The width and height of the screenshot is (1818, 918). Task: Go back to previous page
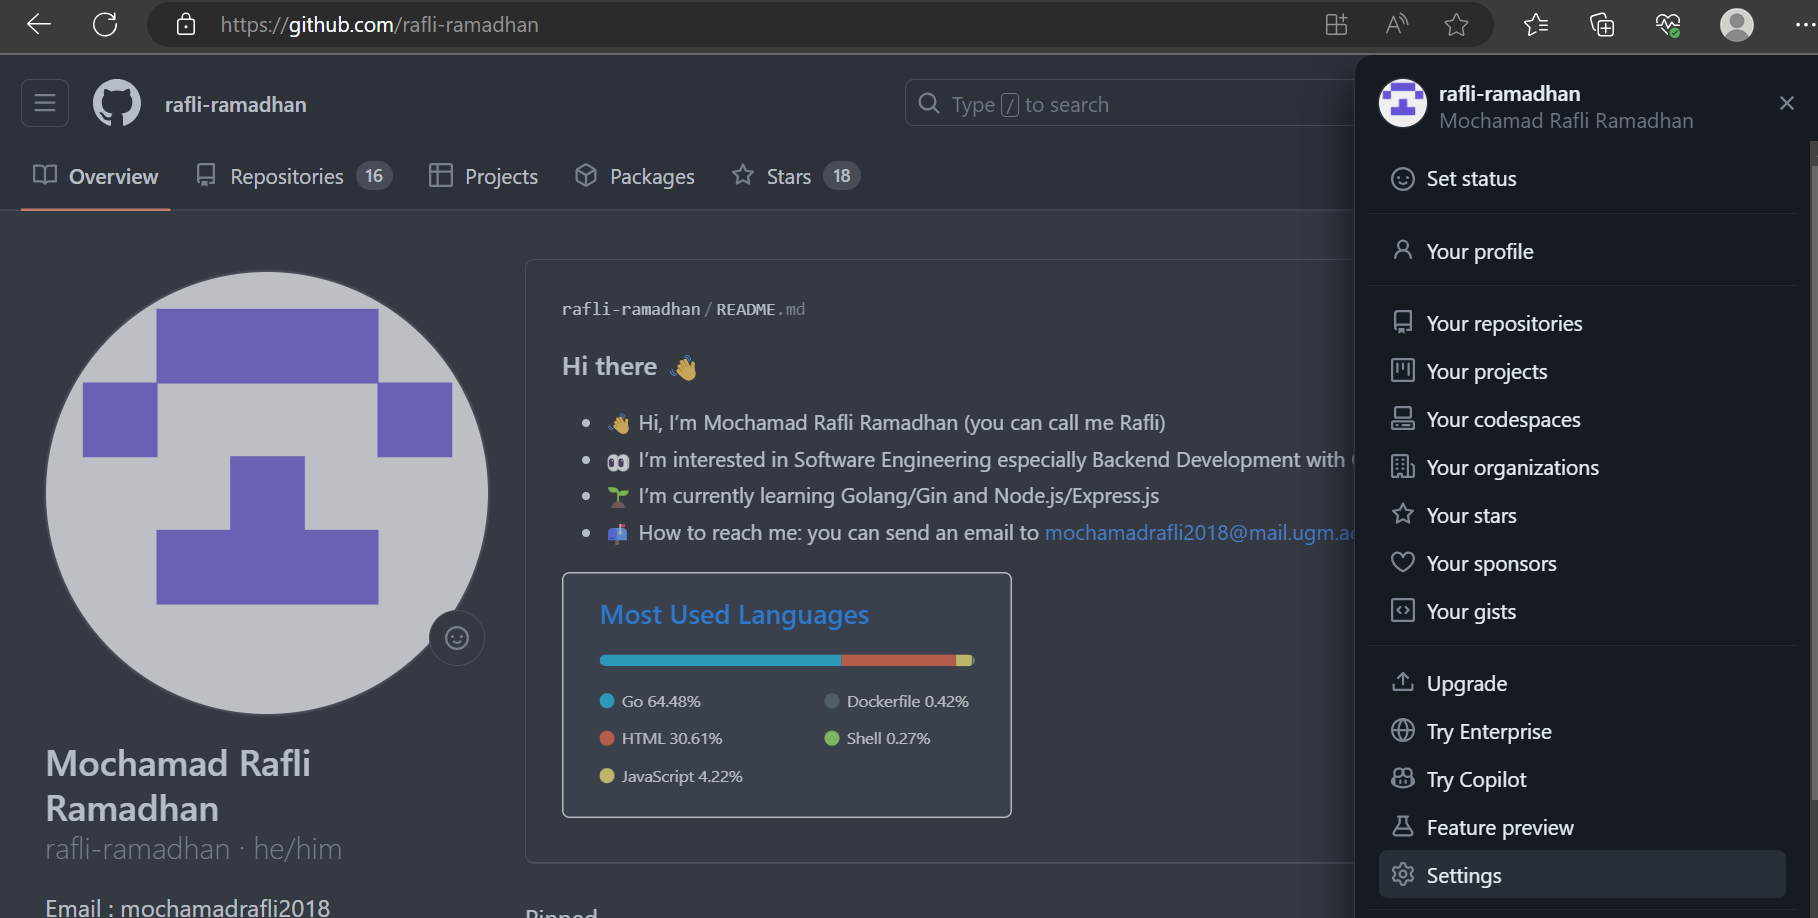coord(39,25)
